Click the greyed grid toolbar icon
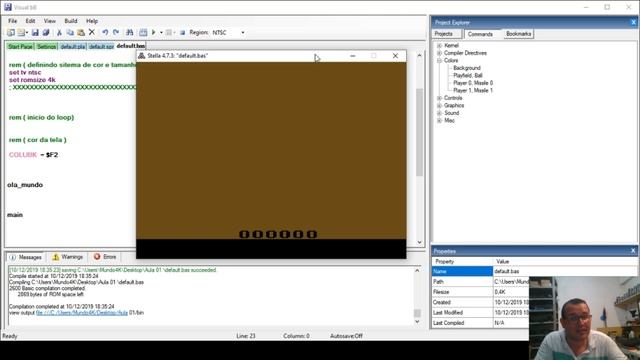 [169, 32]
